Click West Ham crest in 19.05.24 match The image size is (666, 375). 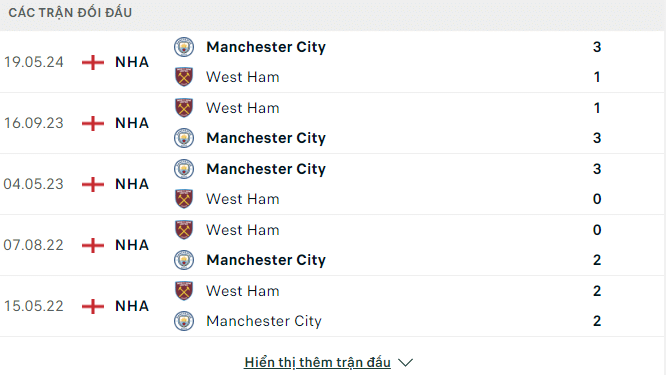184,77
